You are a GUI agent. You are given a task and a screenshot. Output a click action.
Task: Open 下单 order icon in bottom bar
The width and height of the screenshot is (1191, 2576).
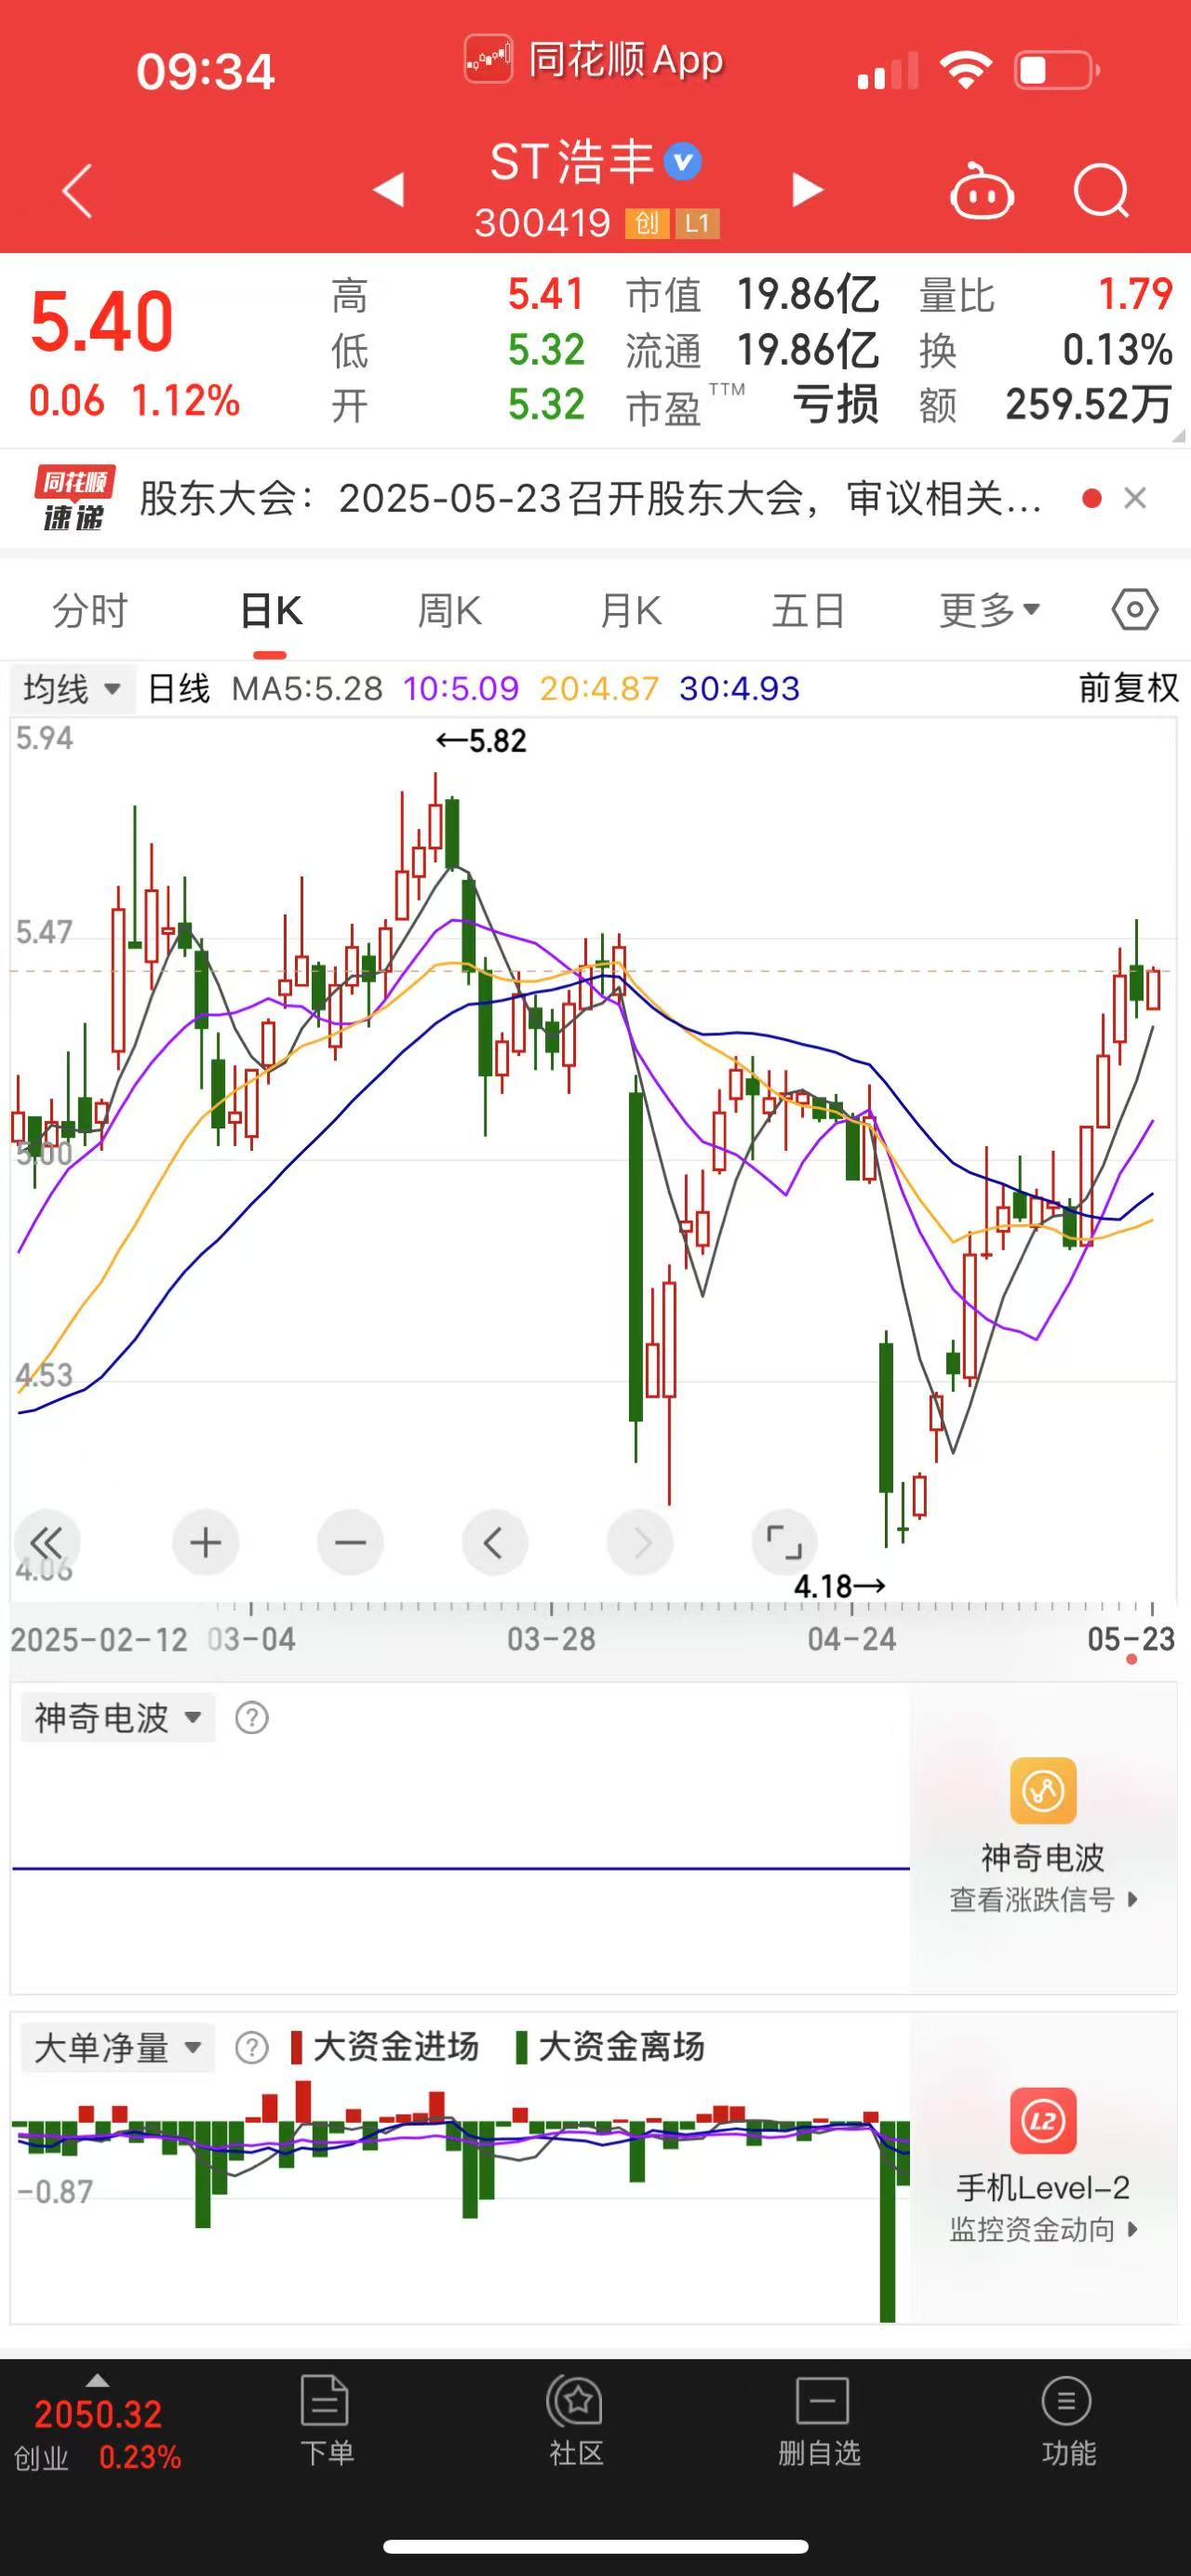326,2420
